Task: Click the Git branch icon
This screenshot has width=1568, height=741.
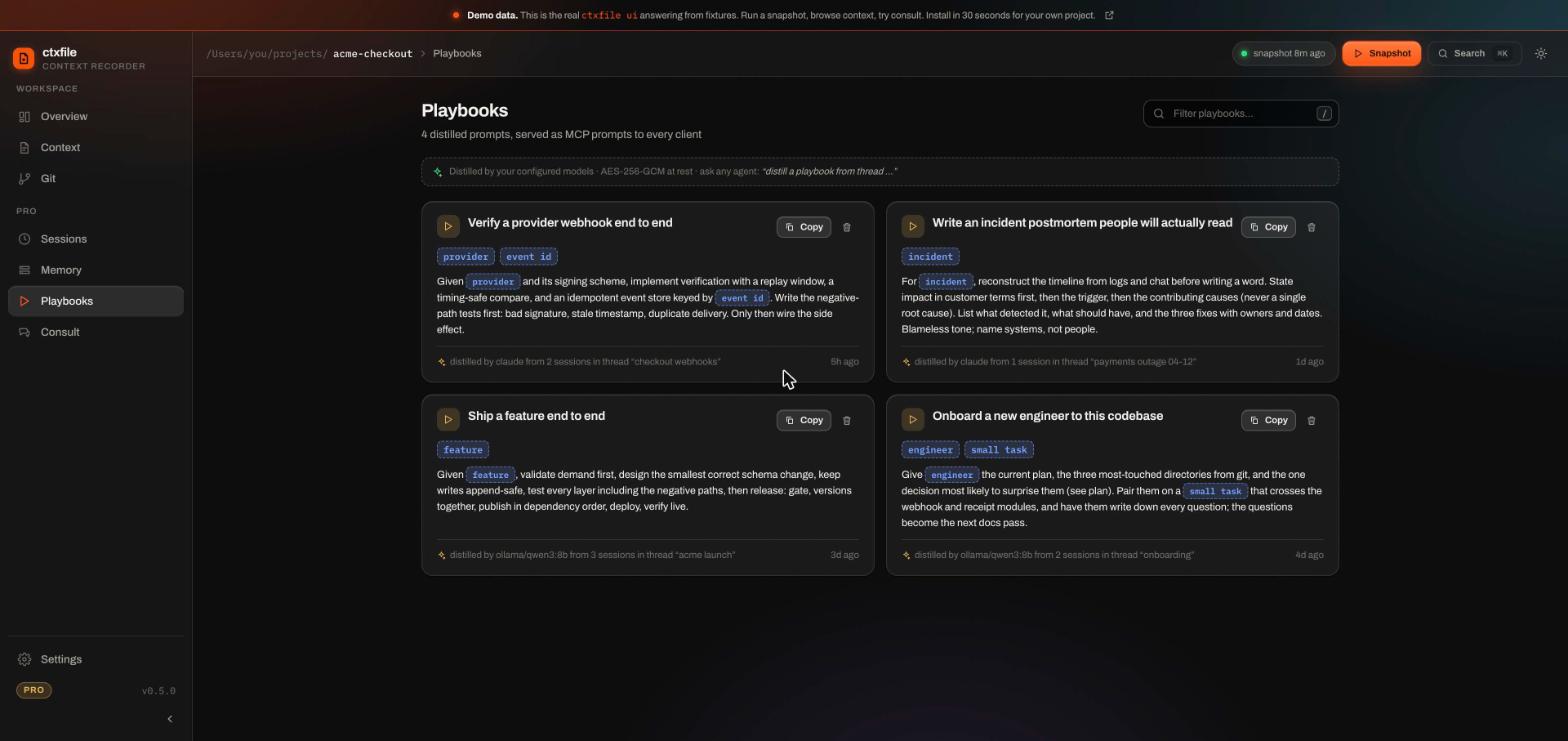Action: 24,178
